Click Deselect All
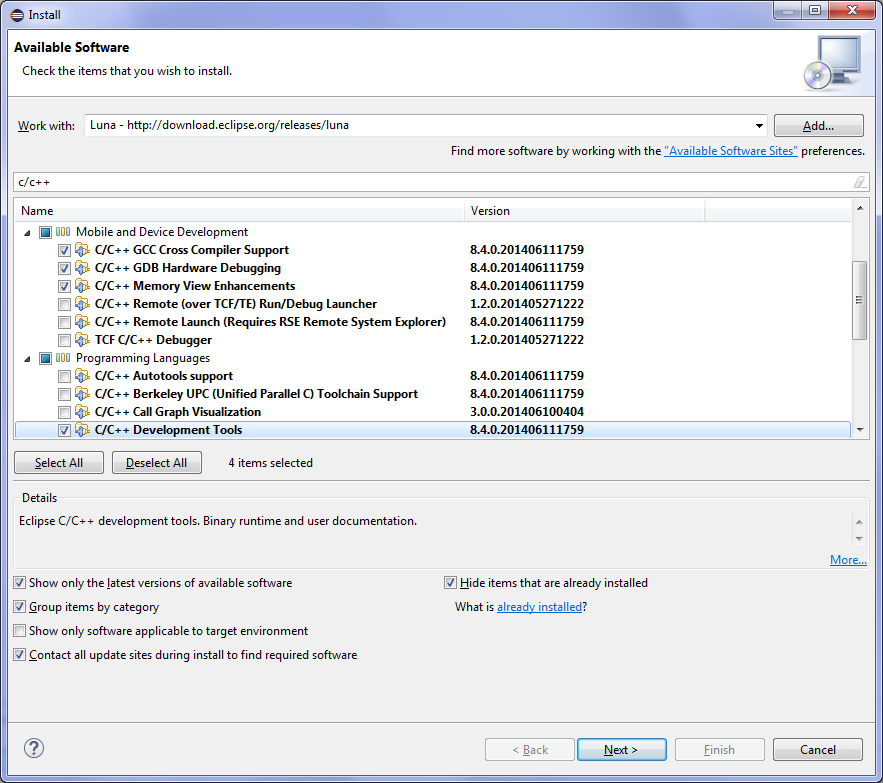The width and height of the screenshot is (883, 783). point(157,462)
